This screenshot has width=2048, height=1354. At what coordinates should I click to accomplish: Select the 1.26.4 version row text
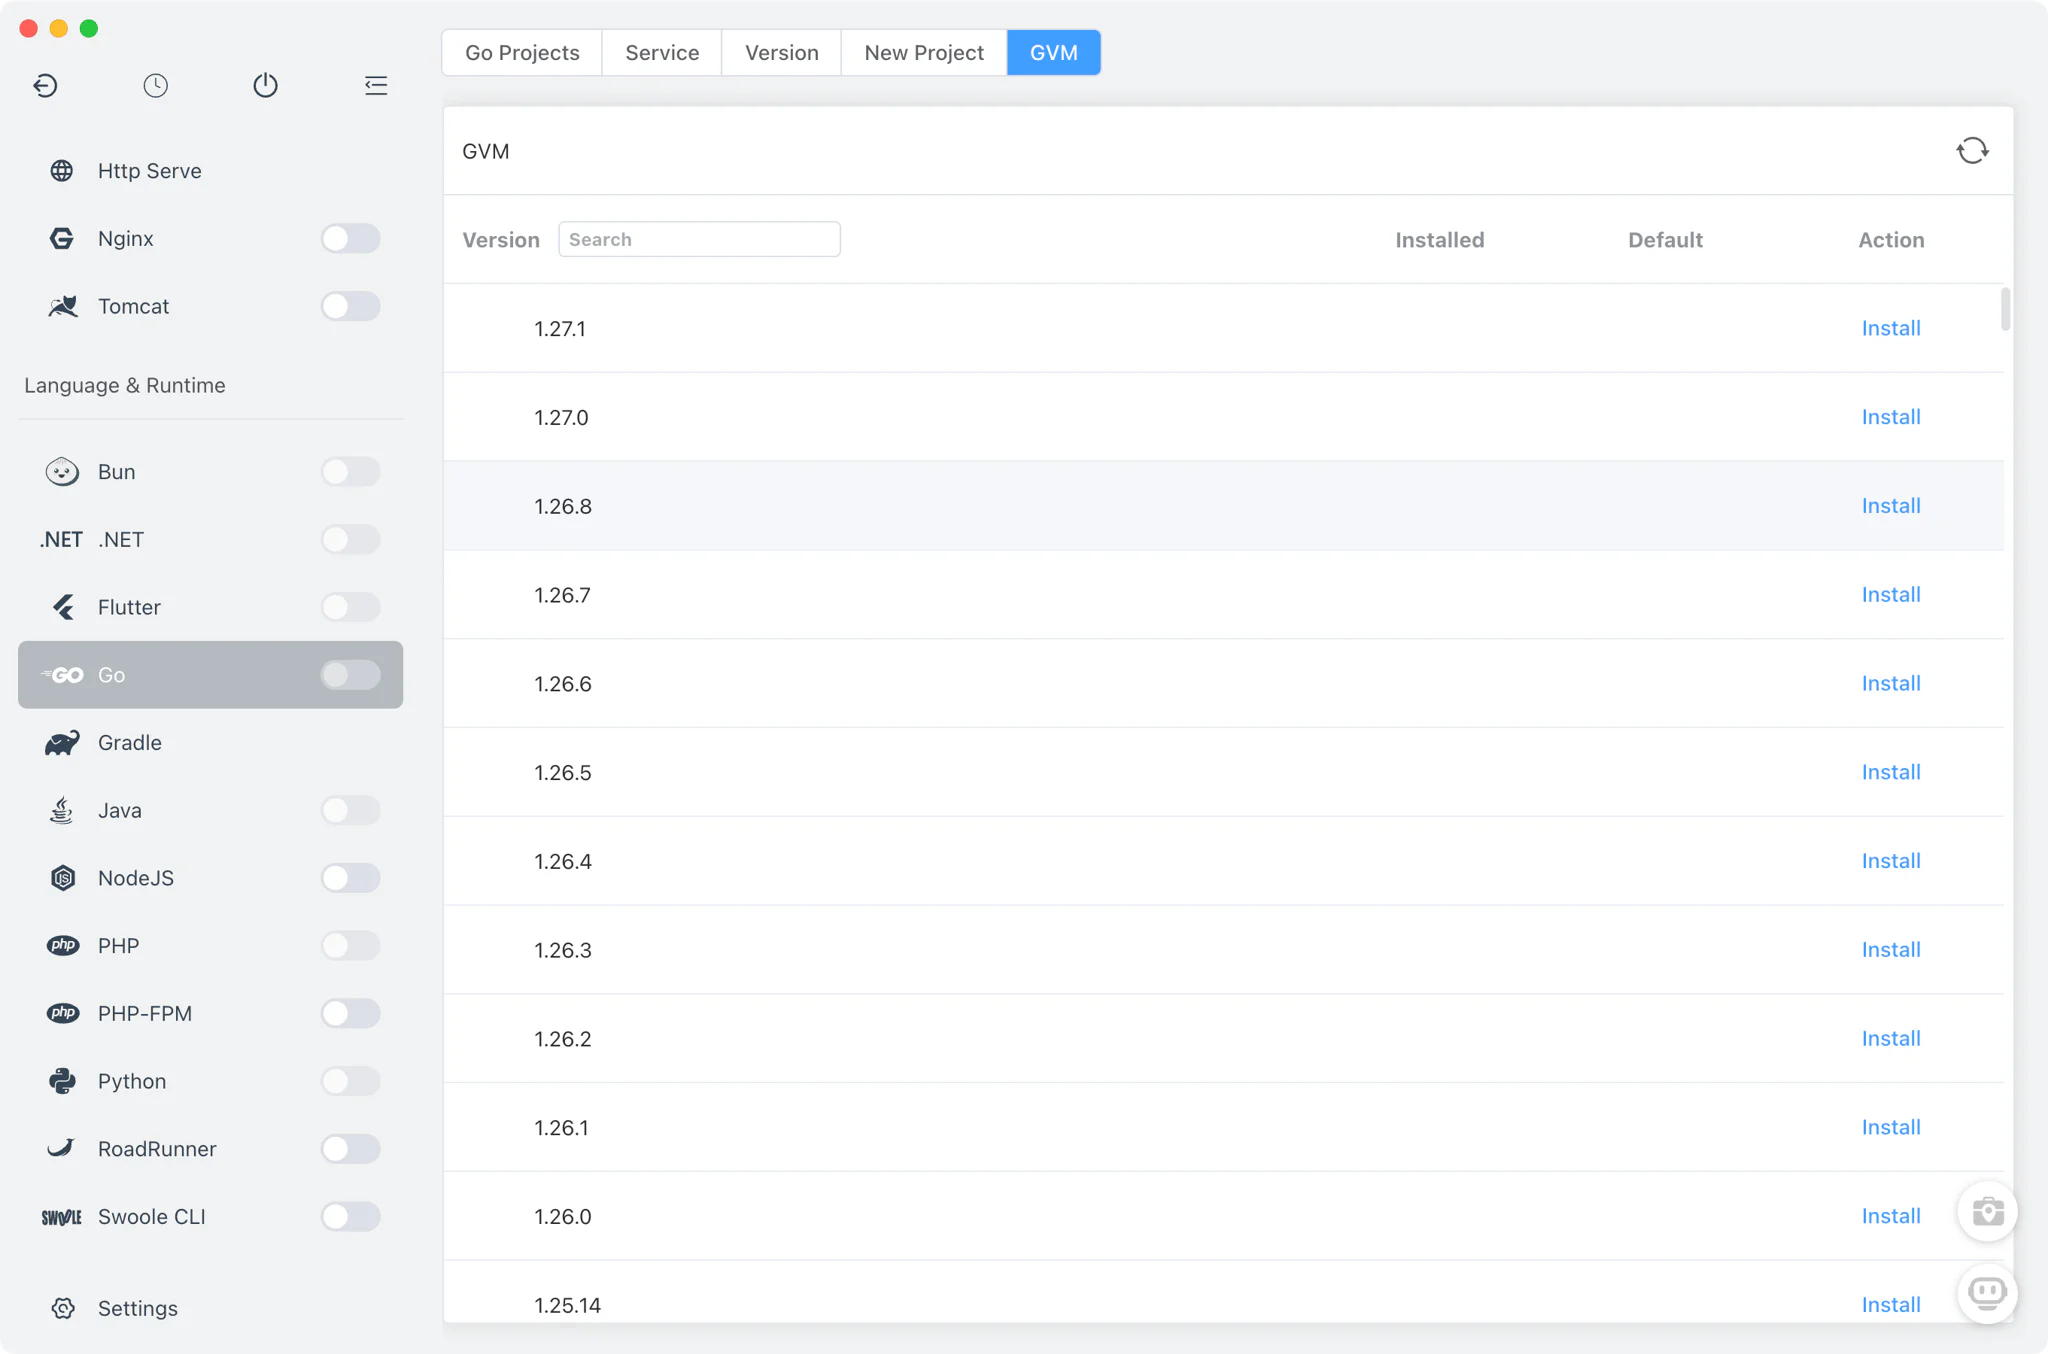pos(563,861)
